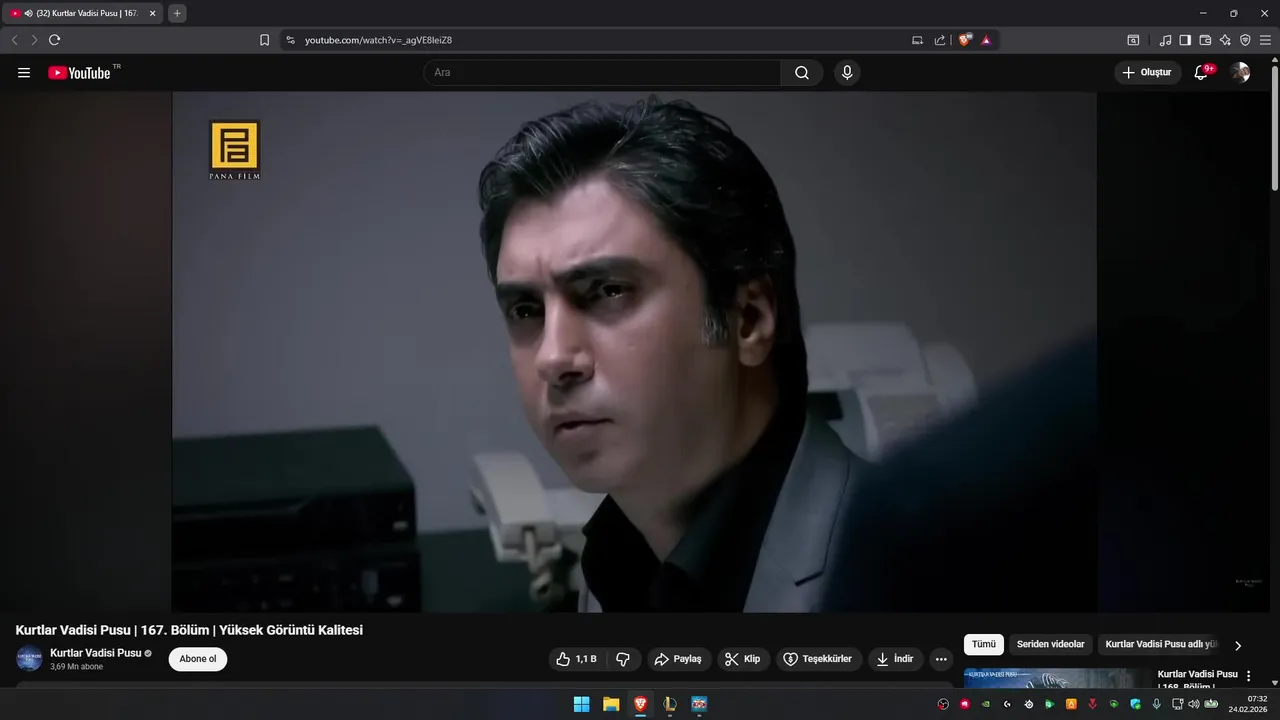Screen dimensions: 1280x720
Task: Show next filter chips with arrow
Action: [1238, 646]
